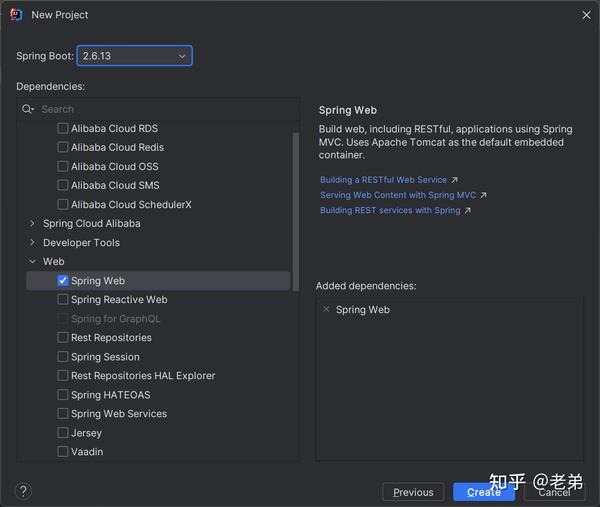Image resolution: width=600 pixels, height=507 pixels.
Task: Go back with the Previous button
Action: (413, 492)
